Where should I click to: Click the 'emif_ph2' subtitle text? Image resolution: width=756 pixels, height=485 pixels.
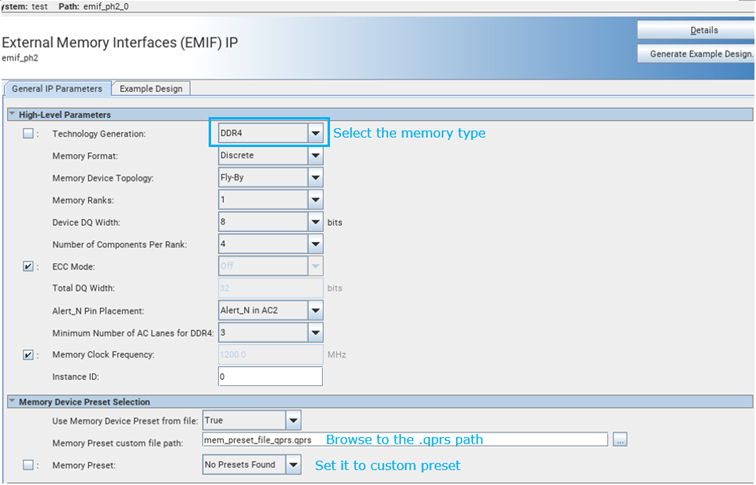click(x=20, y=58)
